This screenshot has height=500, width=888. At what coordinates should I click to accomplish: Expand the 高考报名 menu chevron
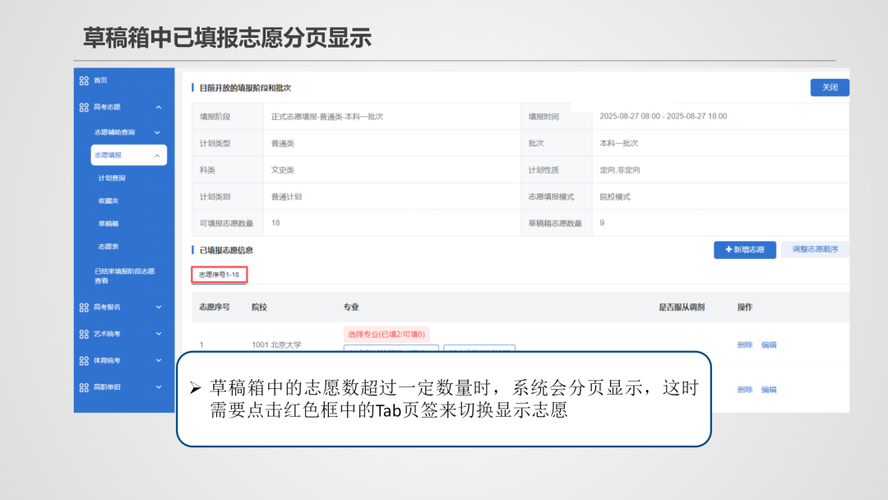(x=159, y=307)
